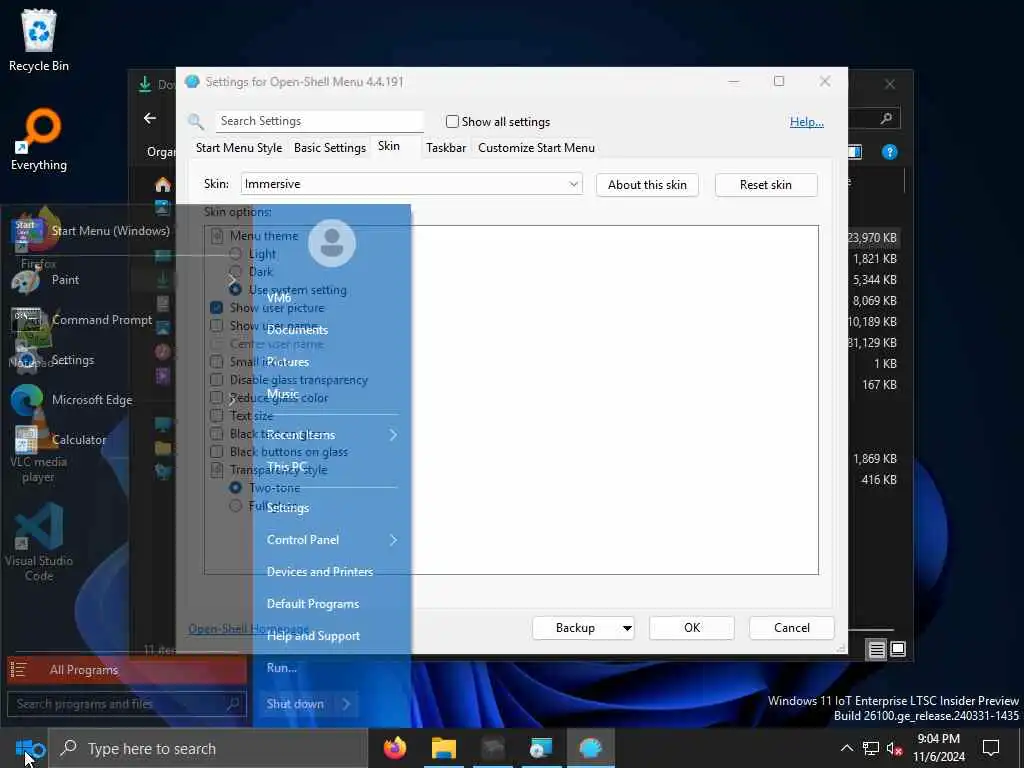Switch Explorer to large icons view

[x=898, y=649]
